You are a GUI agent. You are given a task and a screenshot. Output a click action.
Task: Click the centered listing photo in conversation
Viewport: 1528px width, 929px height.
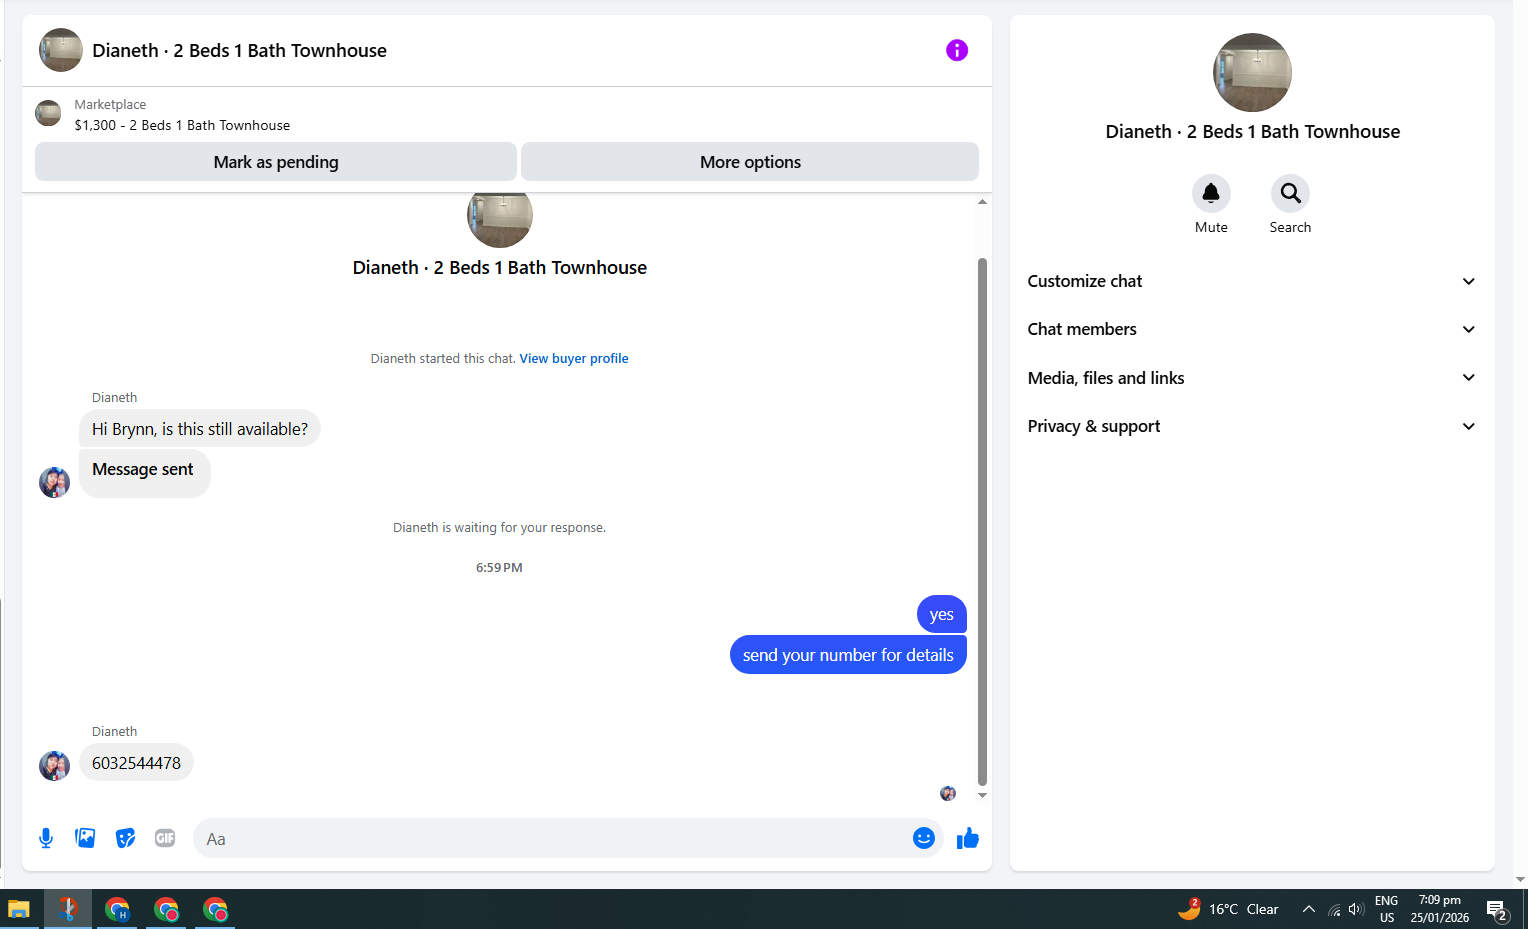(499, 221)
